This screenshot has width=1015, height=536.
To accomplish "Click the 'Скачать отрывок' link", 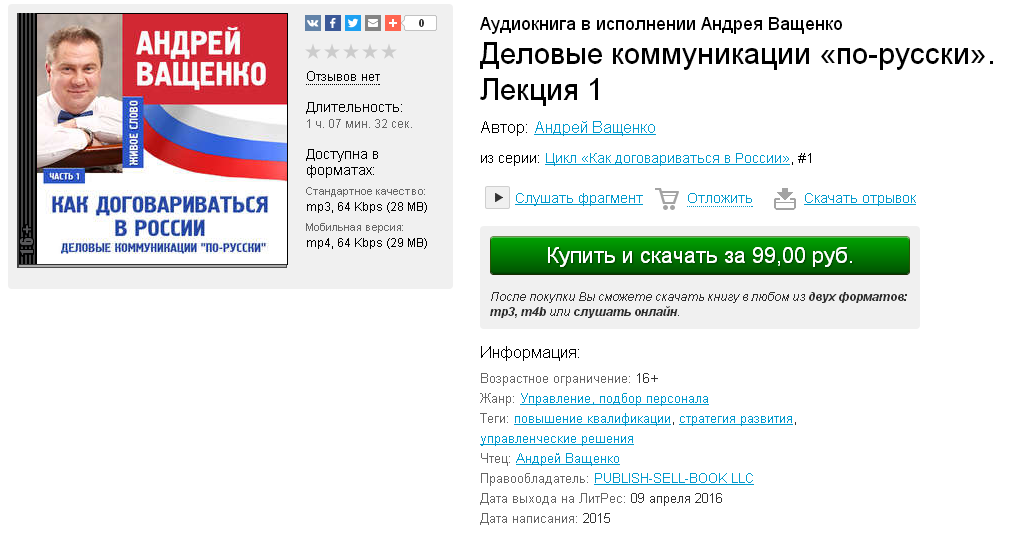I will coord(860,198).
